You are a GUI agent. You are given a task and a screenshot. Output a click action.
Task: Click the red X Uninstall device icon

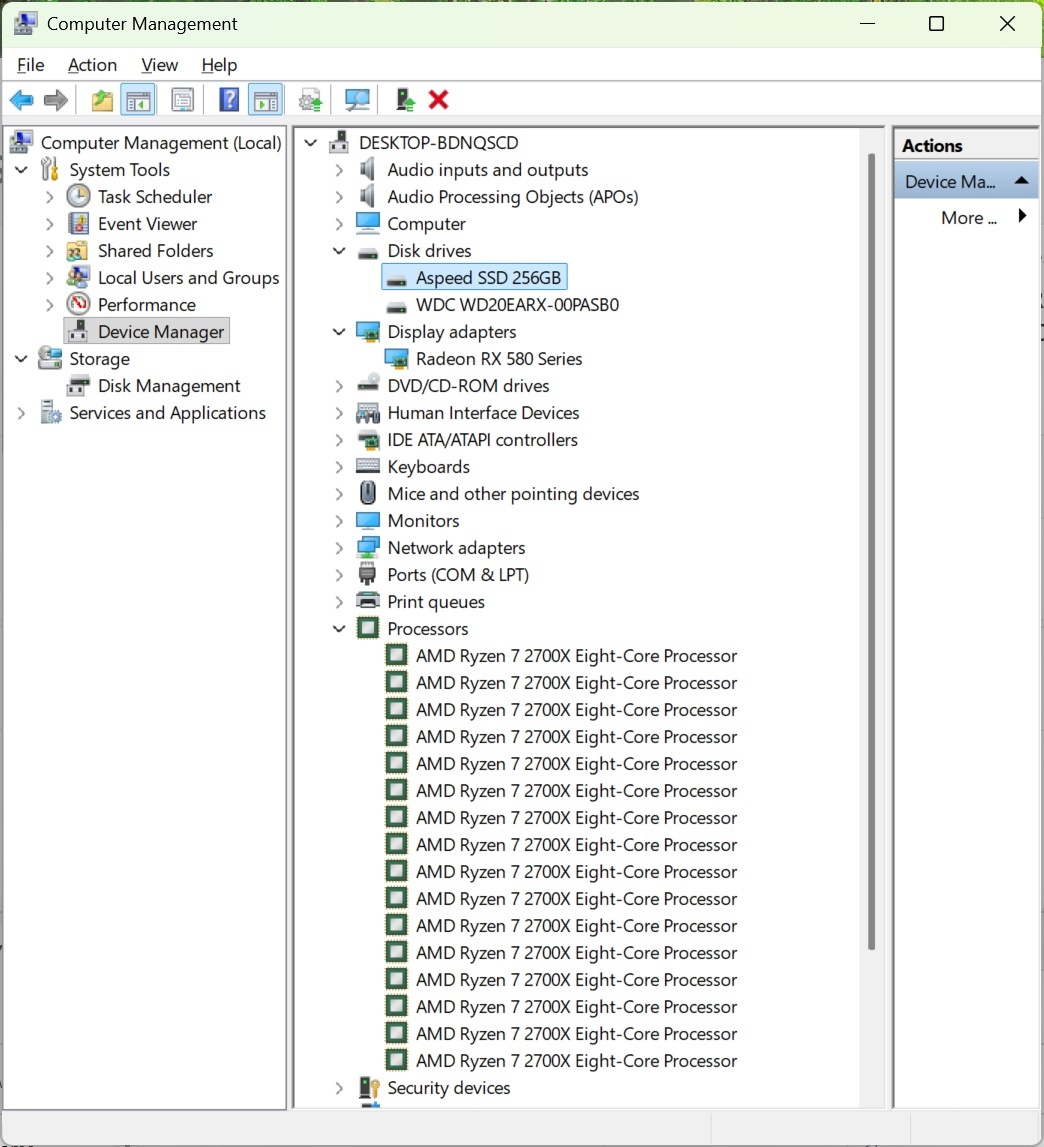438,99
